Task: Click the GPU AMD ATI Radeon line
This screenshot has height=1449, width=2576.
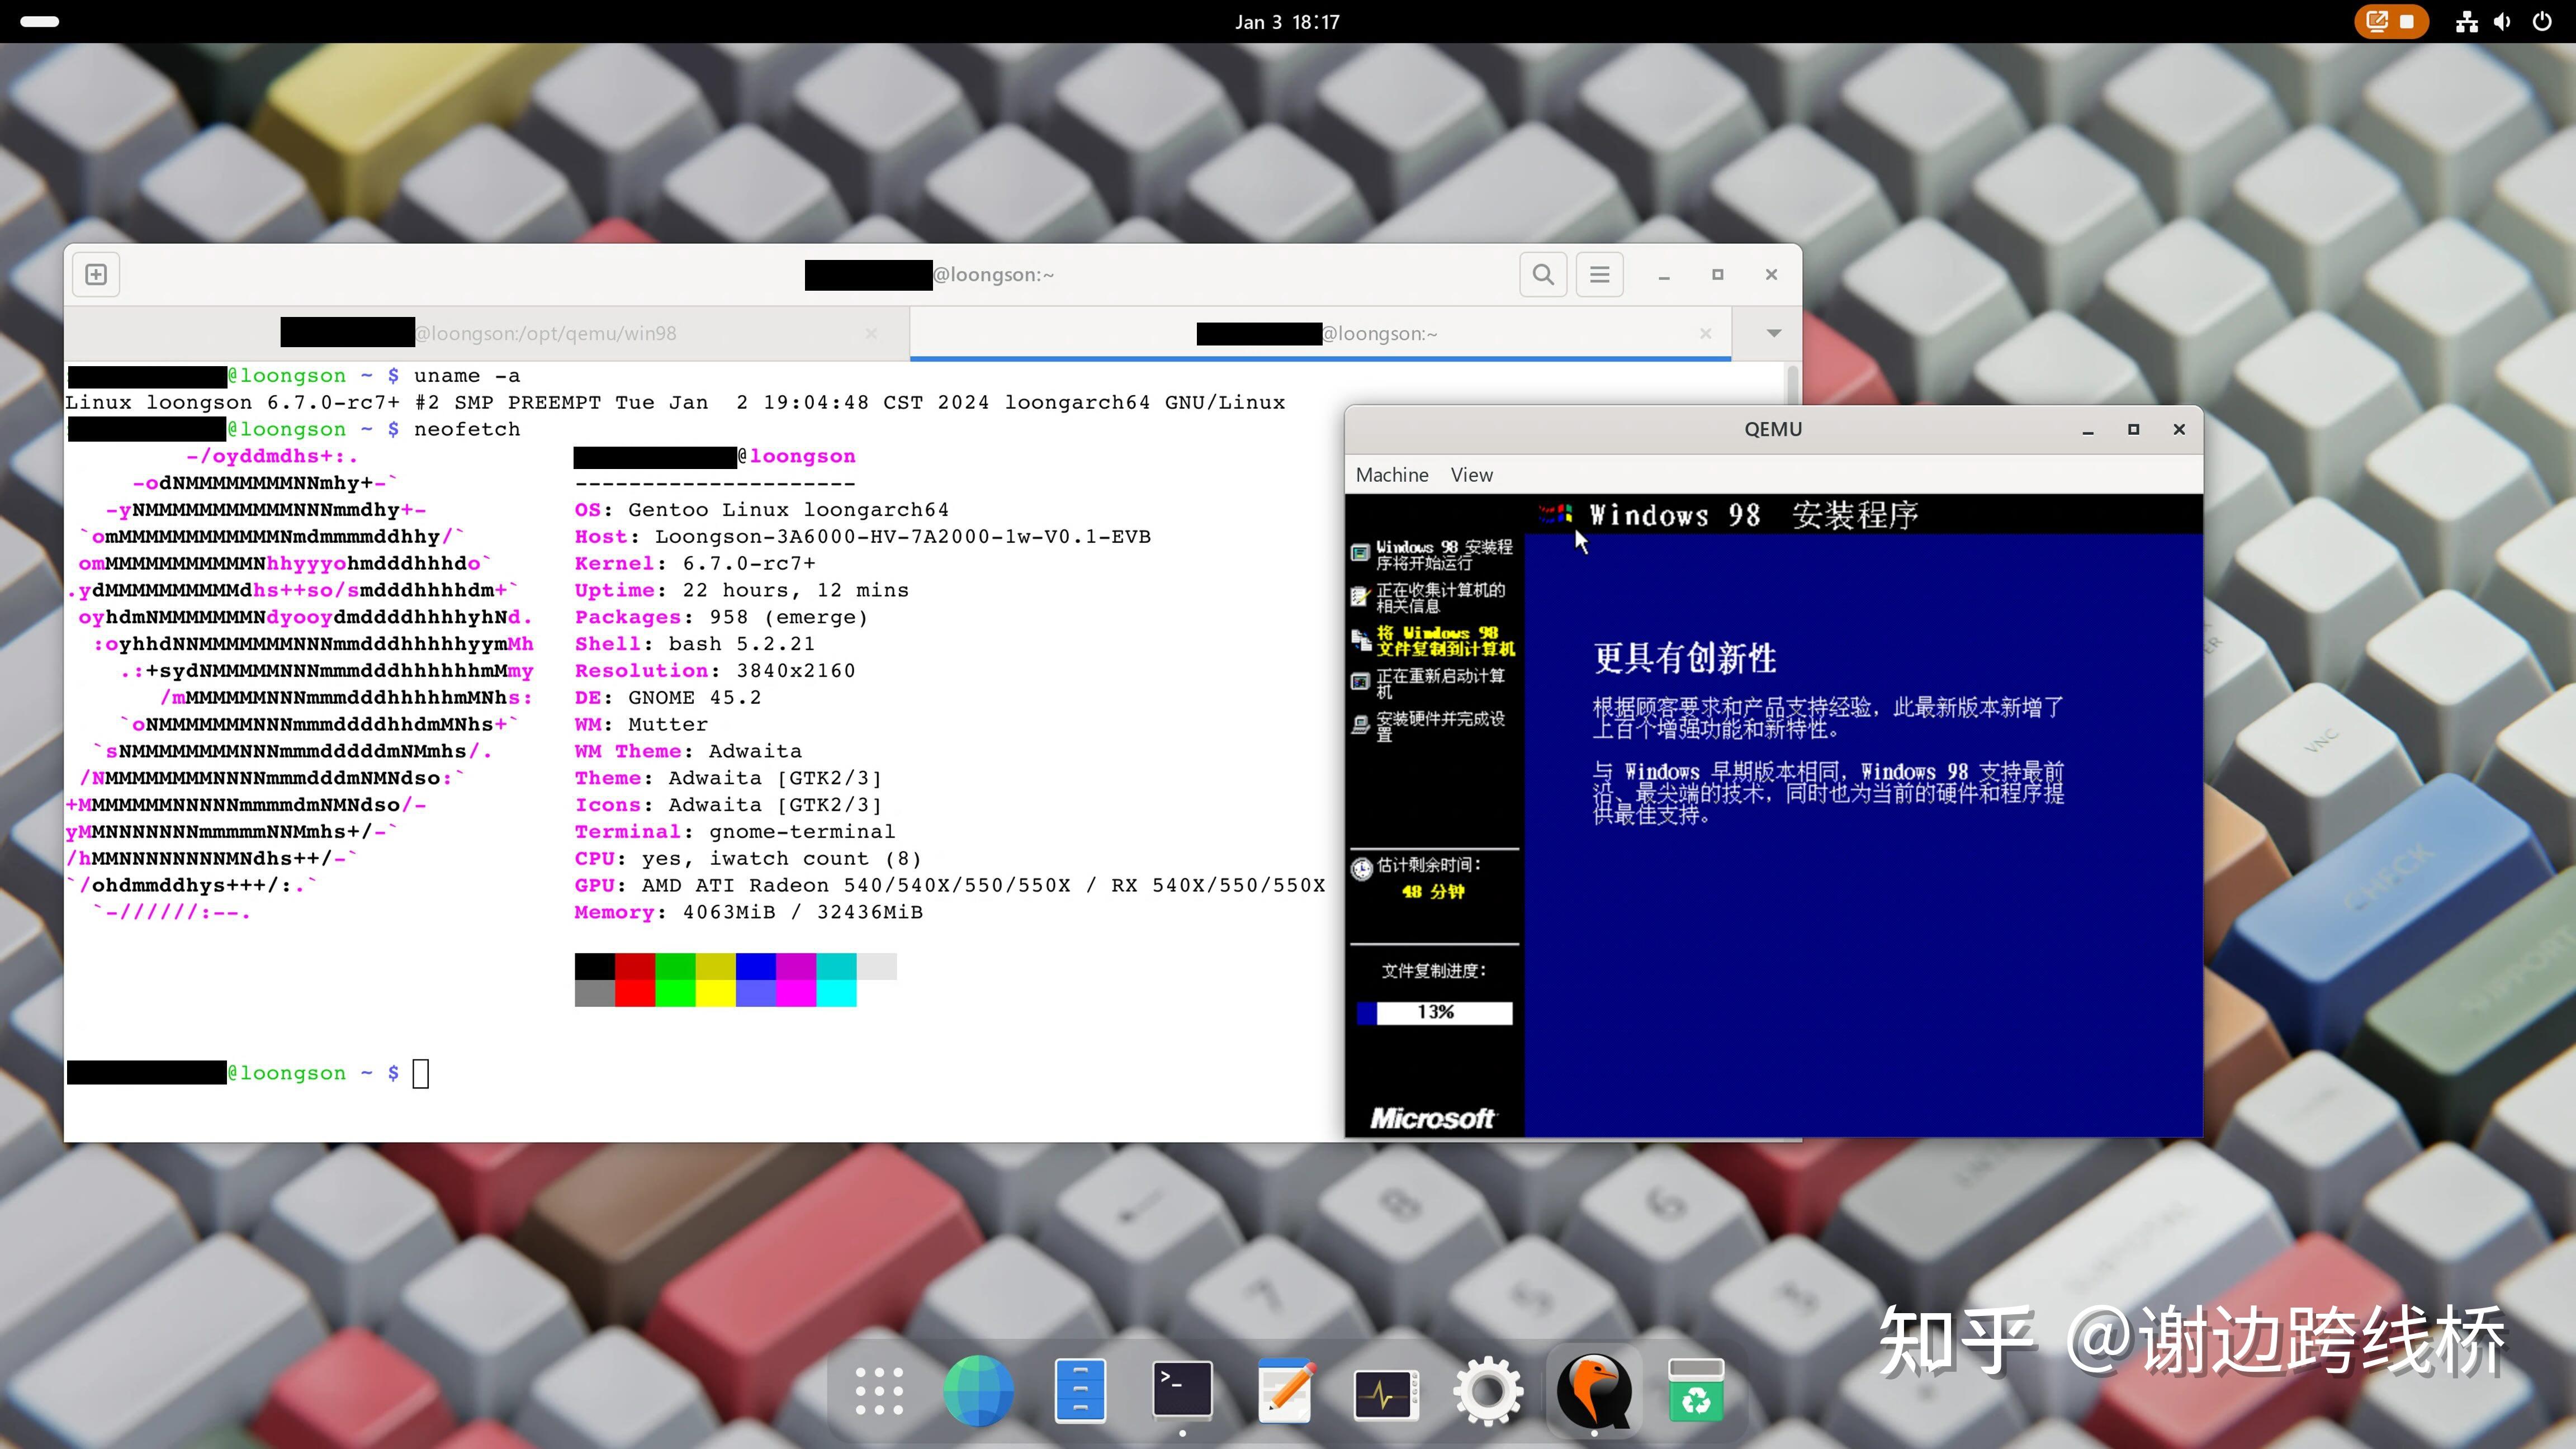Action: point(950,885)
